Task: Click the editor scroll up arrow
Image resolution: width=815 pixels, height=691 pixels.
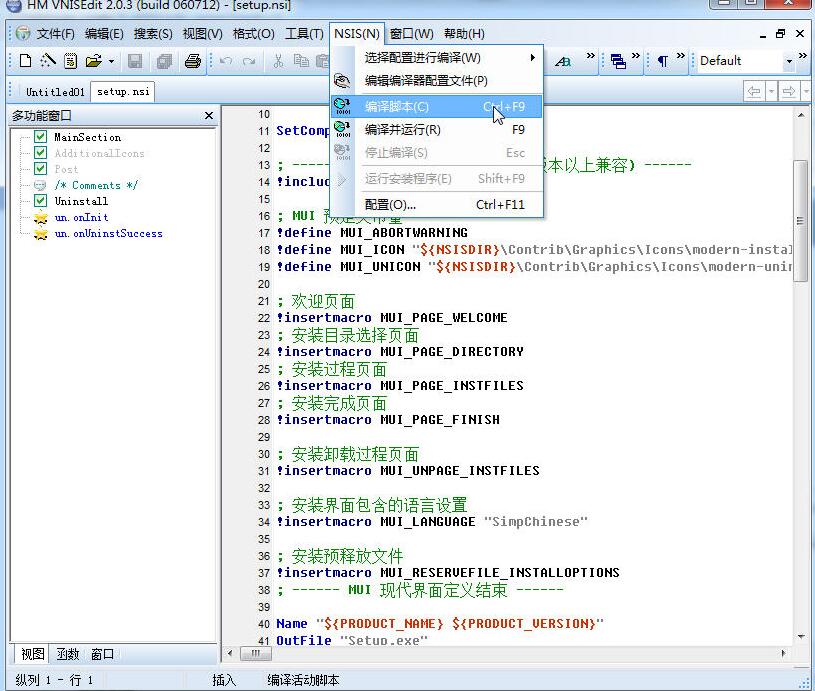Action: coord(800,115)
